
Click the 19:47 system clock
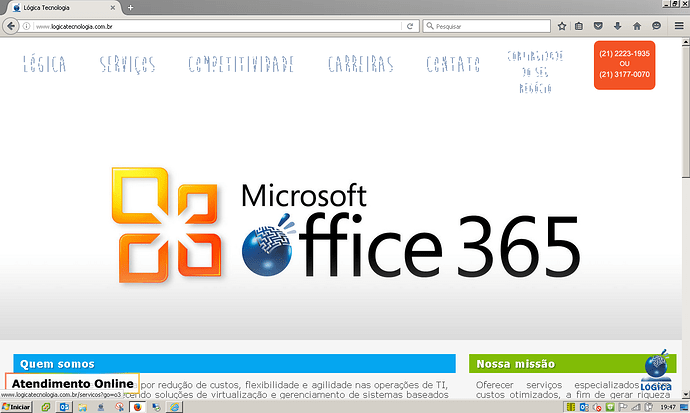(668, 407)
